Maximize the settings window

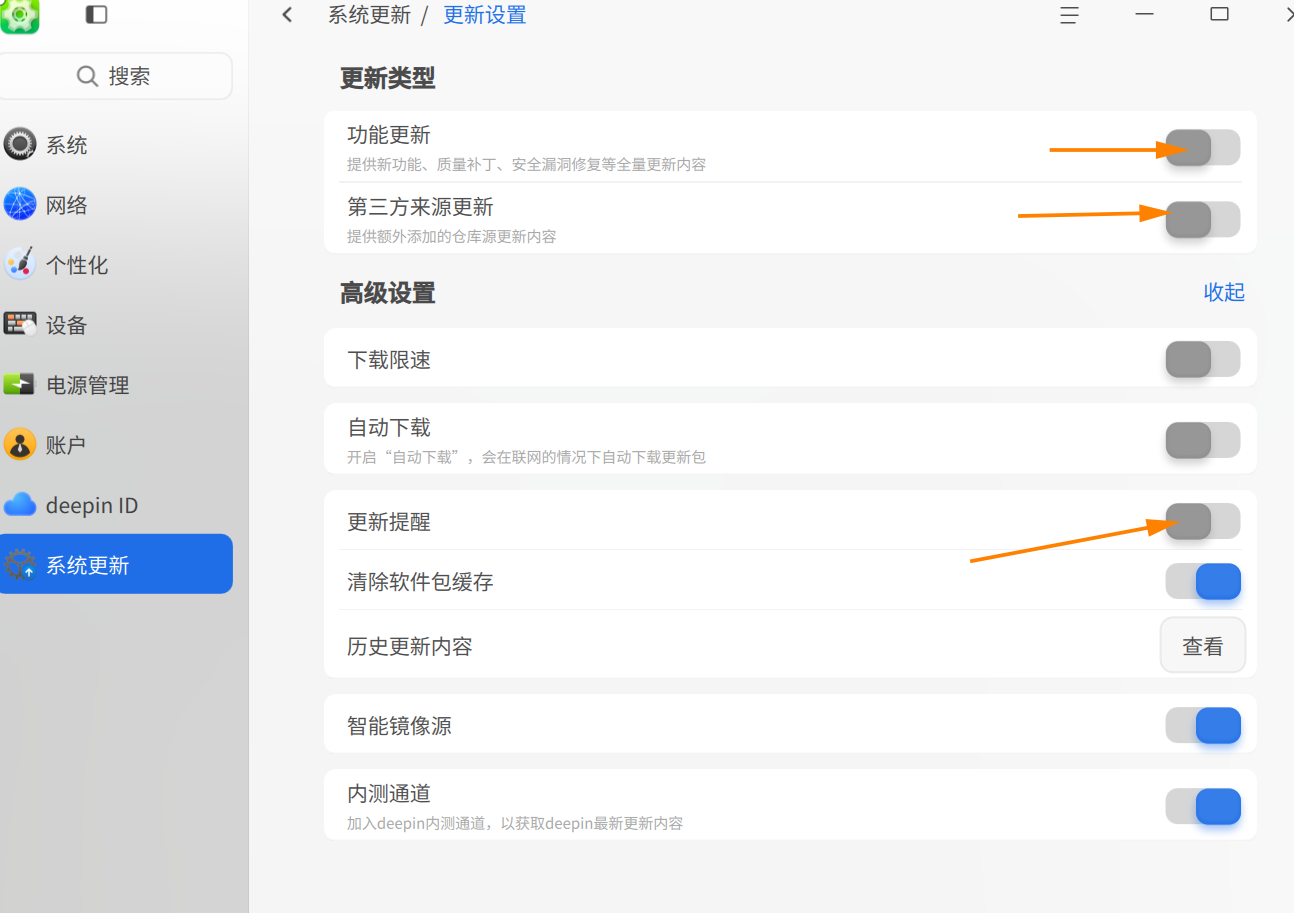[x=1219, y=14]
